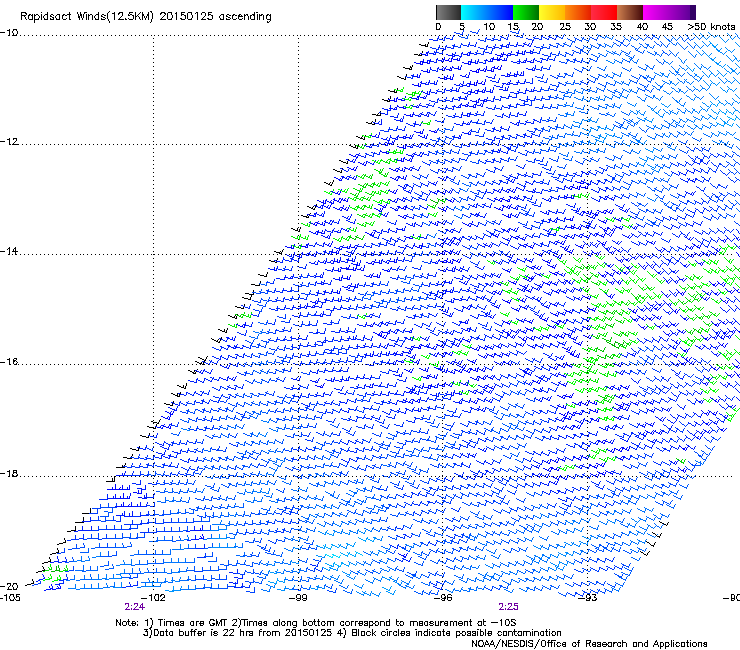Click the plot title 'Rapidscat Winds(12.5KM) 20150125 ascending'
The height and width of the screenshot is (650, 740).
146,17
